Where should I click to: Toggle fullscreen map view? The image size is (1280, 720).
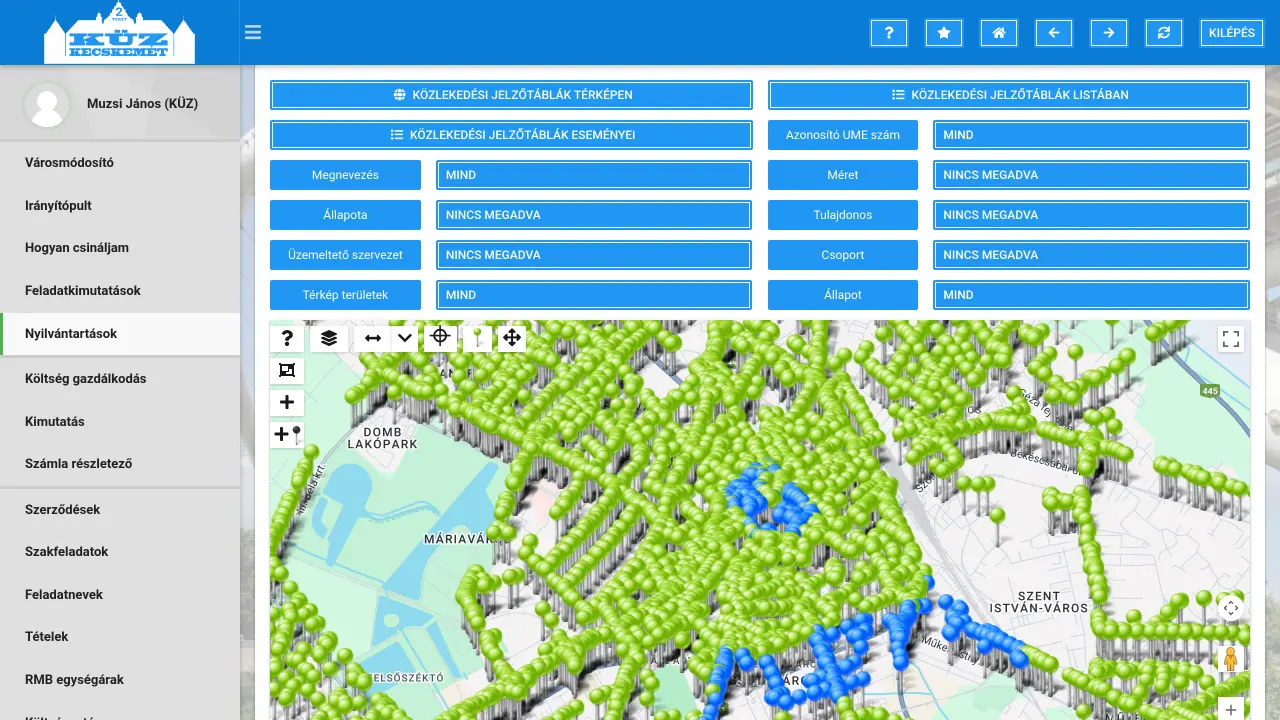pyautogui.click(x=1231, y=339)
